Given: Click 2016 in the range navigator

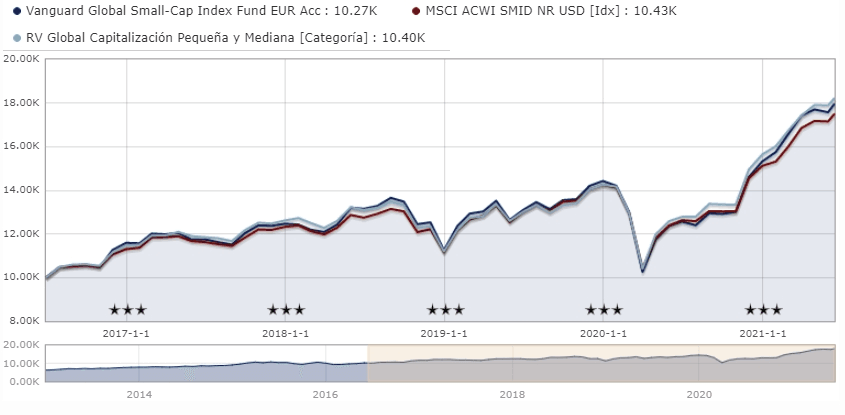Looking at the screenshot, I should click(x=325, y=395).
